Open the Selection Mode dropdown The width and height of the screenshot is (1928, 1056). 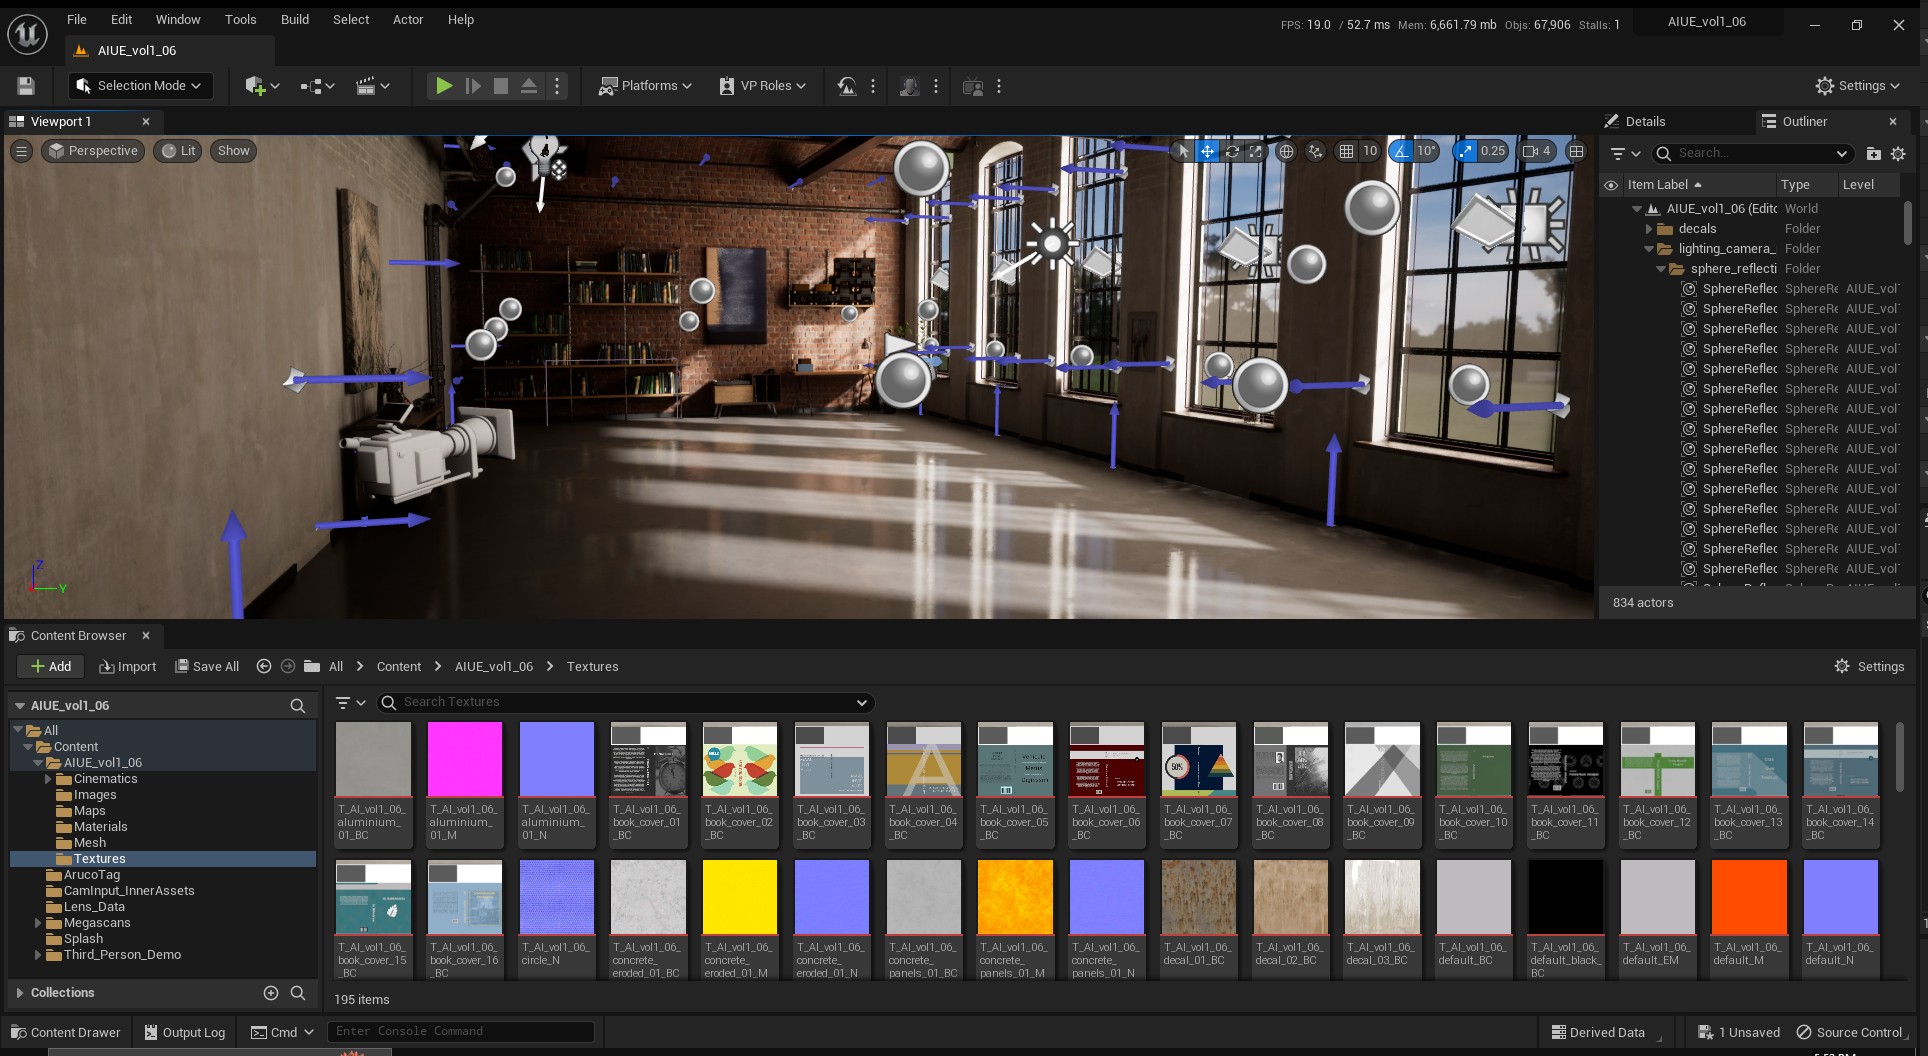coord(139,85)
